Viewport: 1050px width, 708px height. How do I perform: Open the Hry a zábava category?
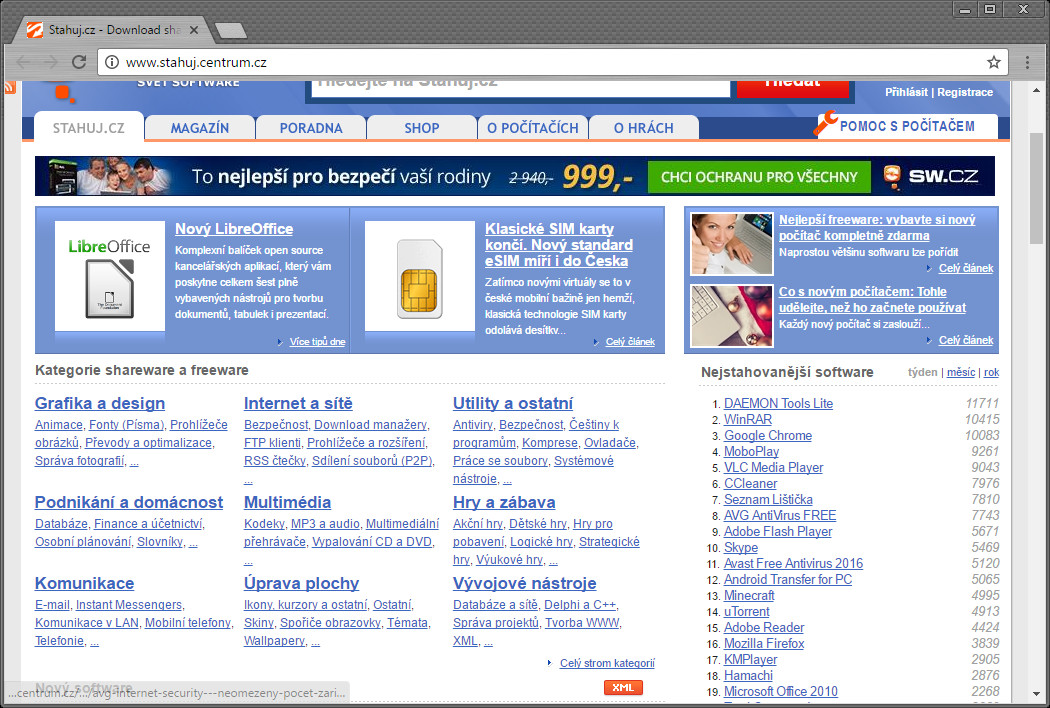pyautogui.click(x=504, y=502)
